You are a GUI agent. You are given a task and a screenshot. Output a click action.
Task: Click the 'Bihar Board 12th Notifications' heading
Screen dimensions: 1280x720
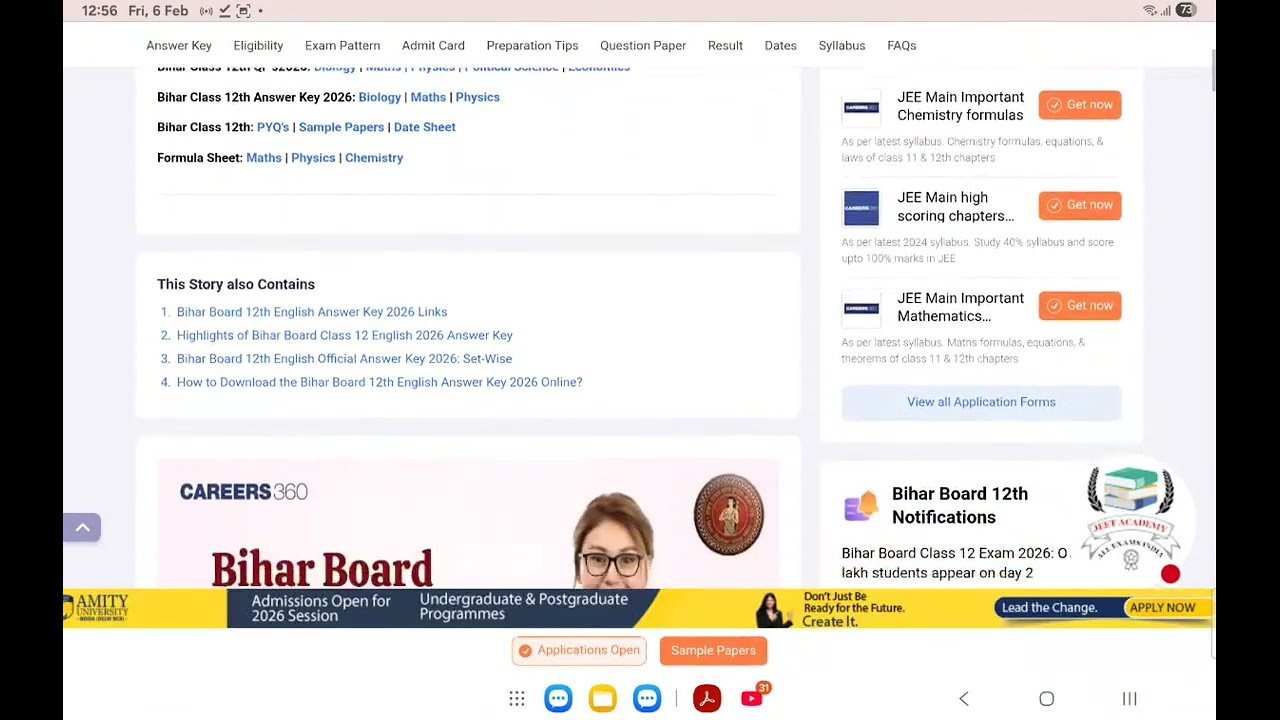960,505
